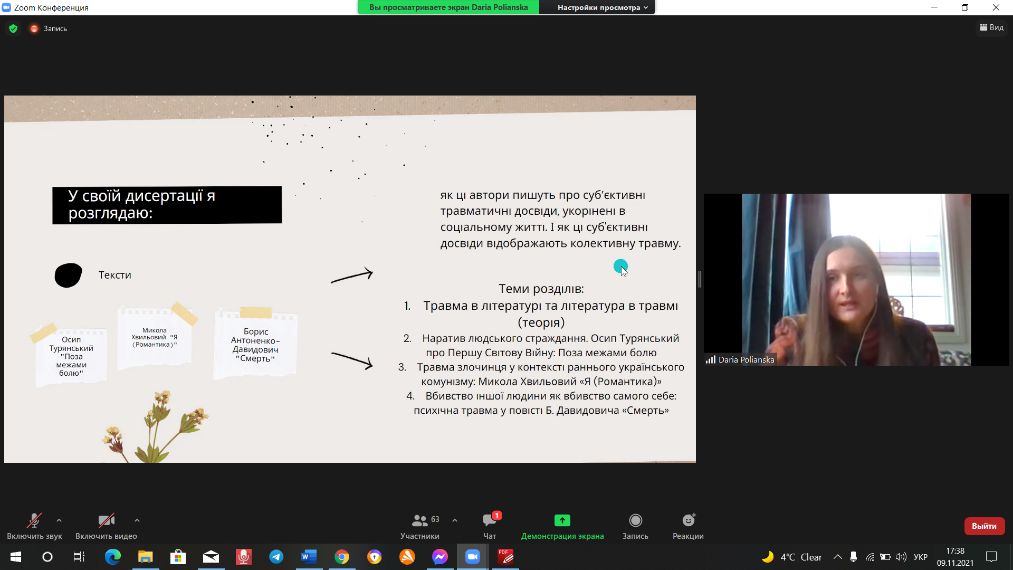Image resolution: width=1013 pixels, height=570 pixels.
Task: Click the Запись recording indicator at top
Action: point(49,28)
